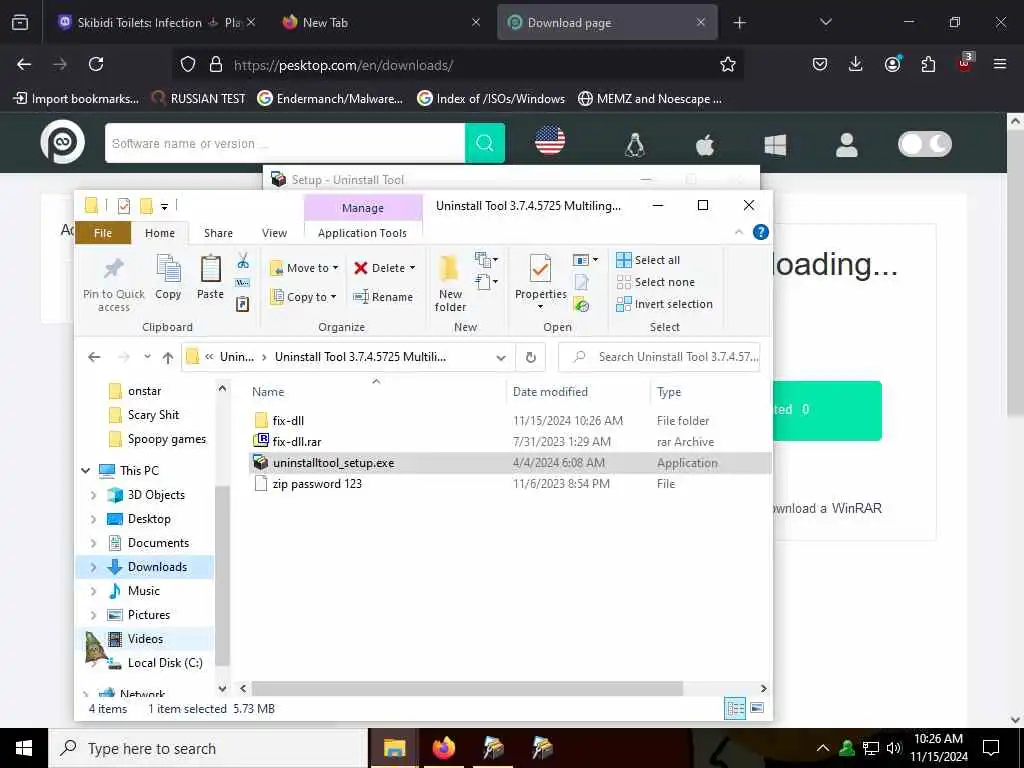Click Select all in the ribbon

coord(648,260)
